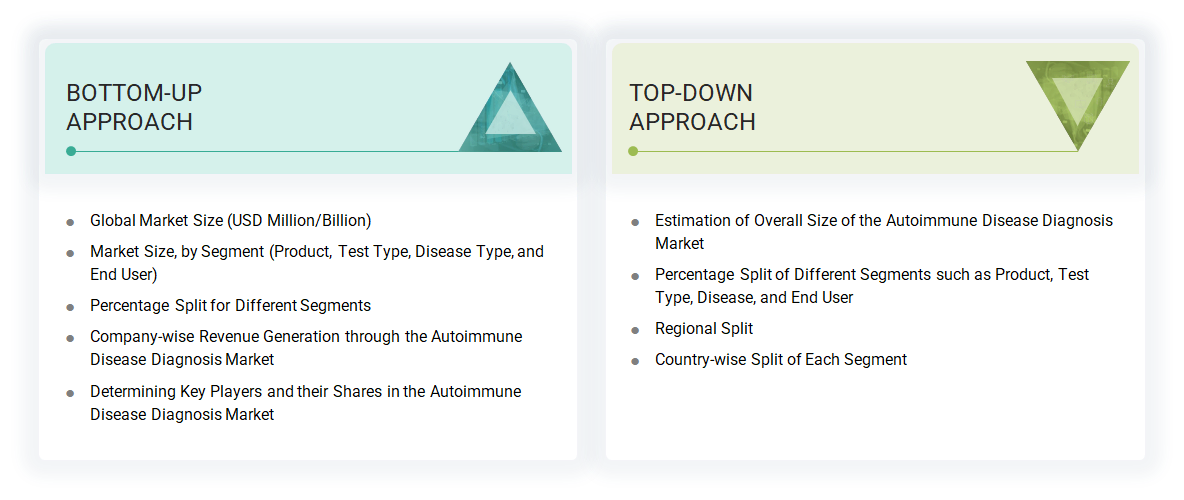Select the Bottom-Up Approach heading

pos(134,107)
